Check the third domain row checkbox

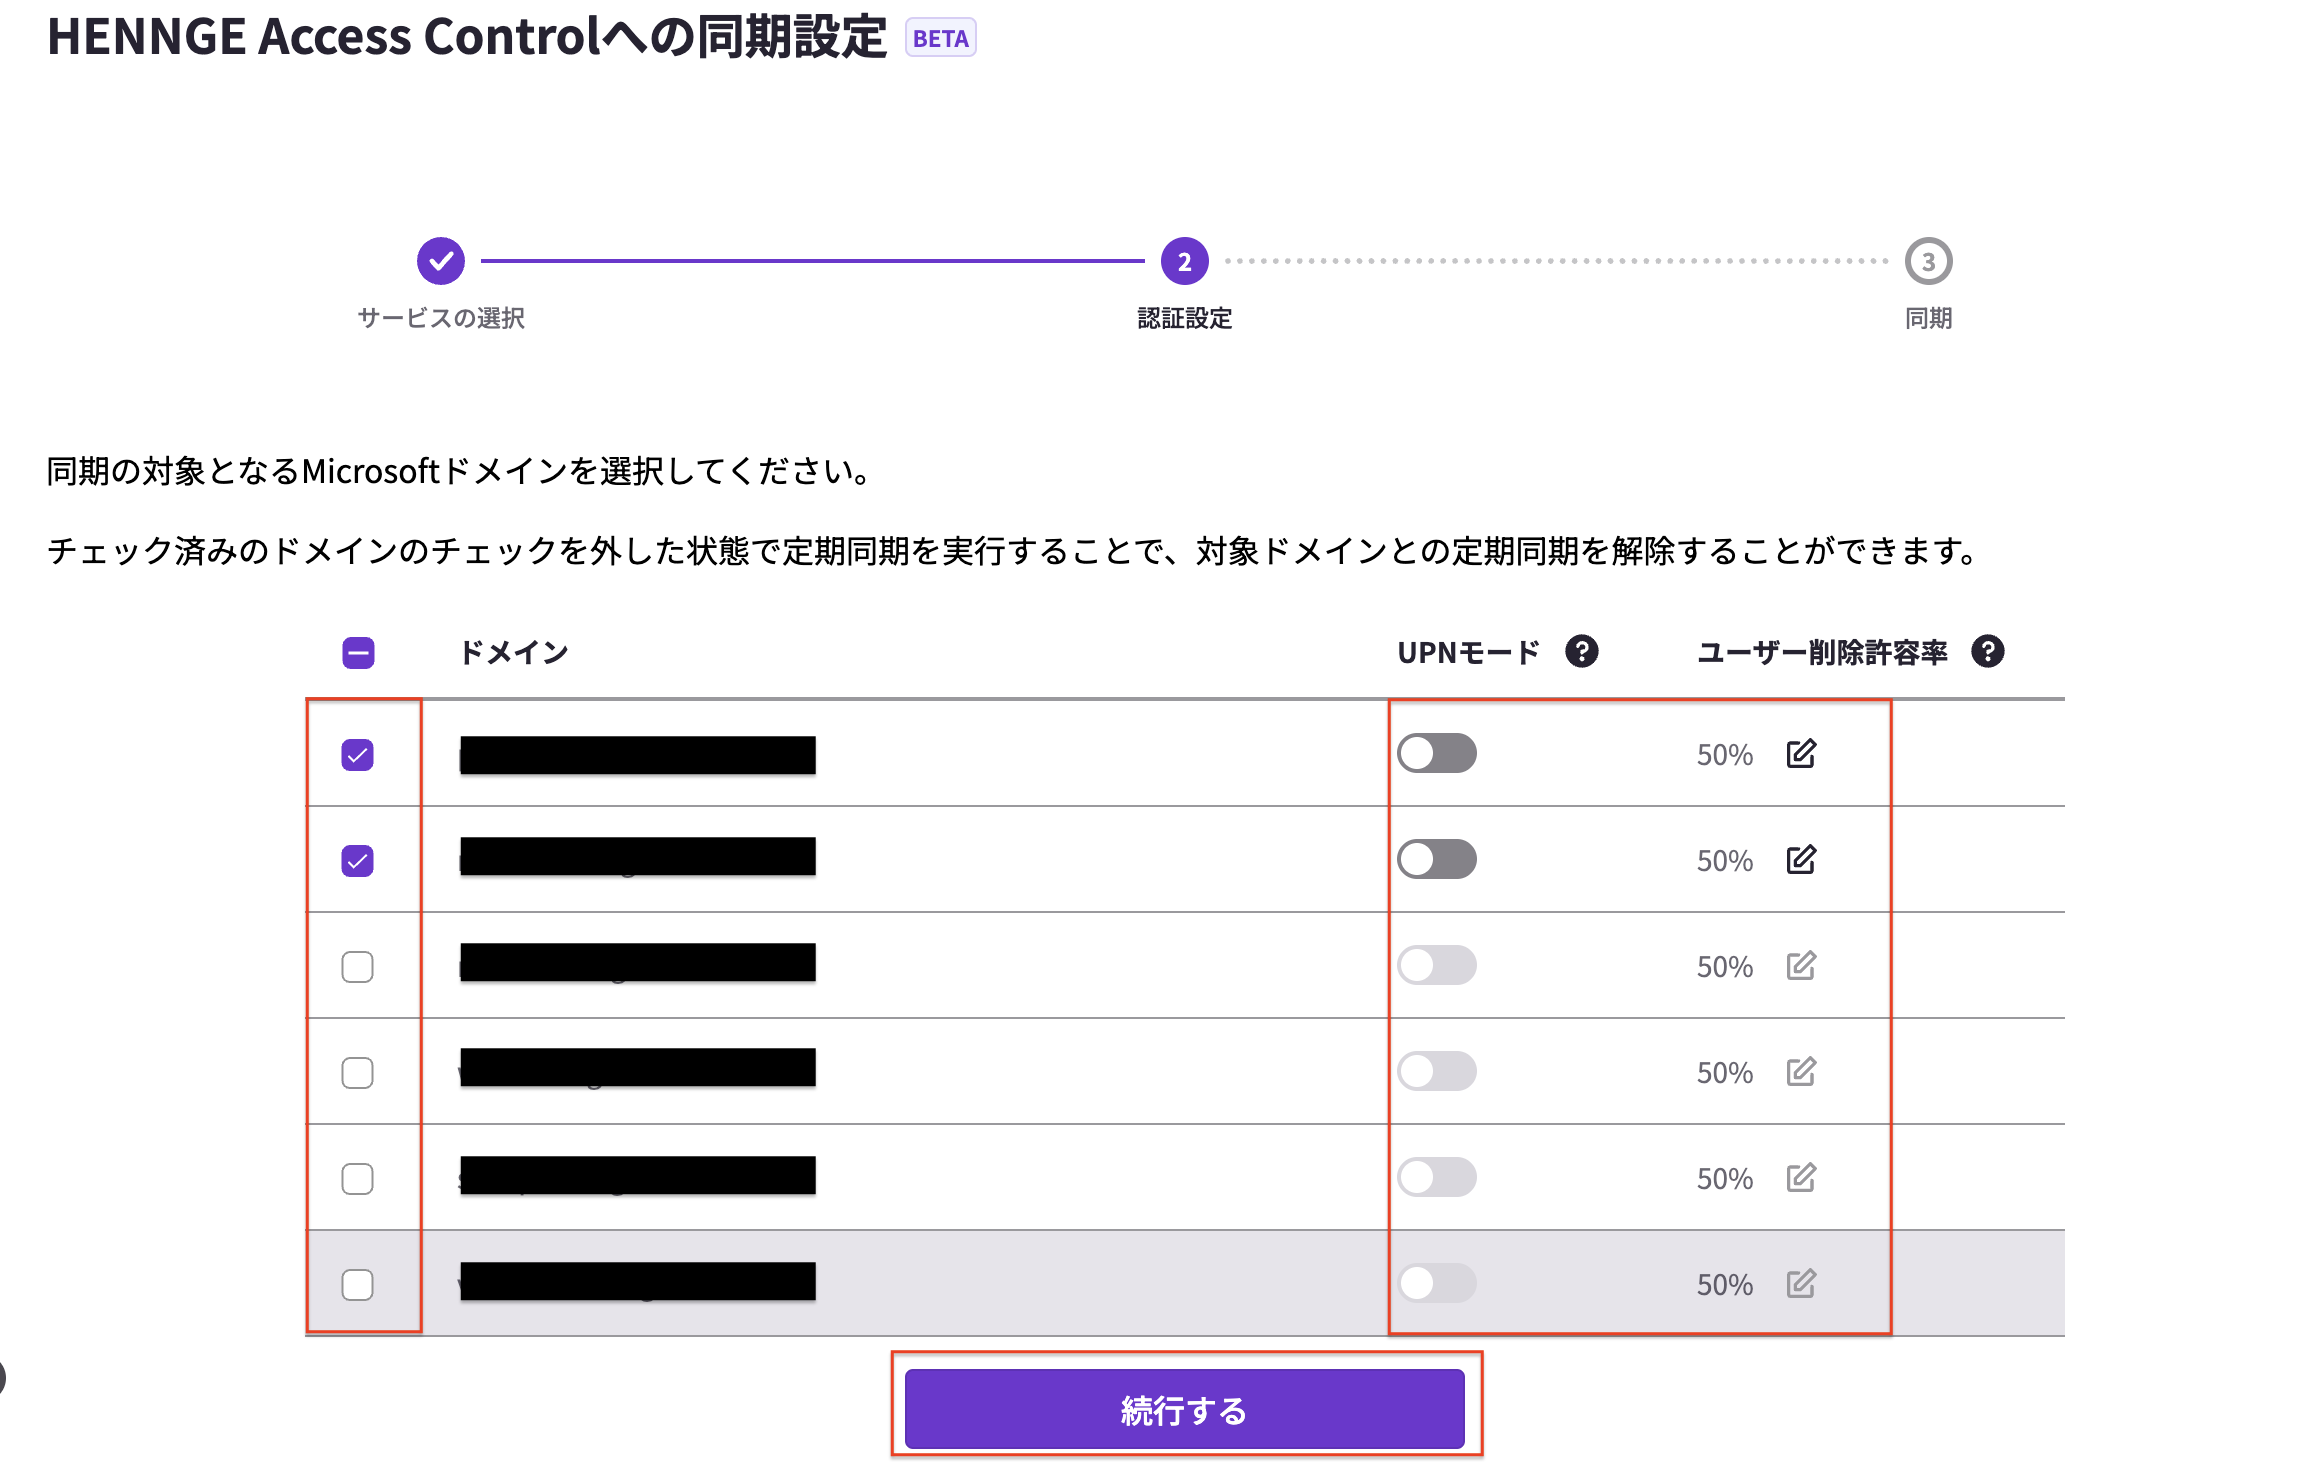357,967
